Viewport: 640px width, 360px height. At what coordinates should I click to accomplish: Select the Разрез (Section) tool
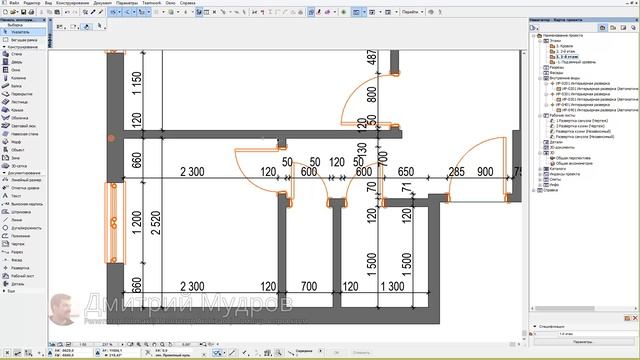23,252
